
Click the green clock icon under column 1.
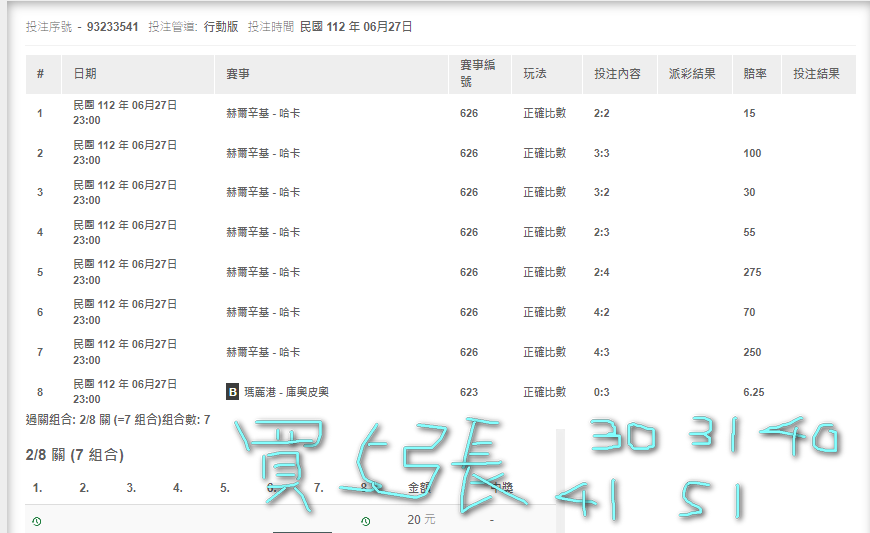pos(37,521)
